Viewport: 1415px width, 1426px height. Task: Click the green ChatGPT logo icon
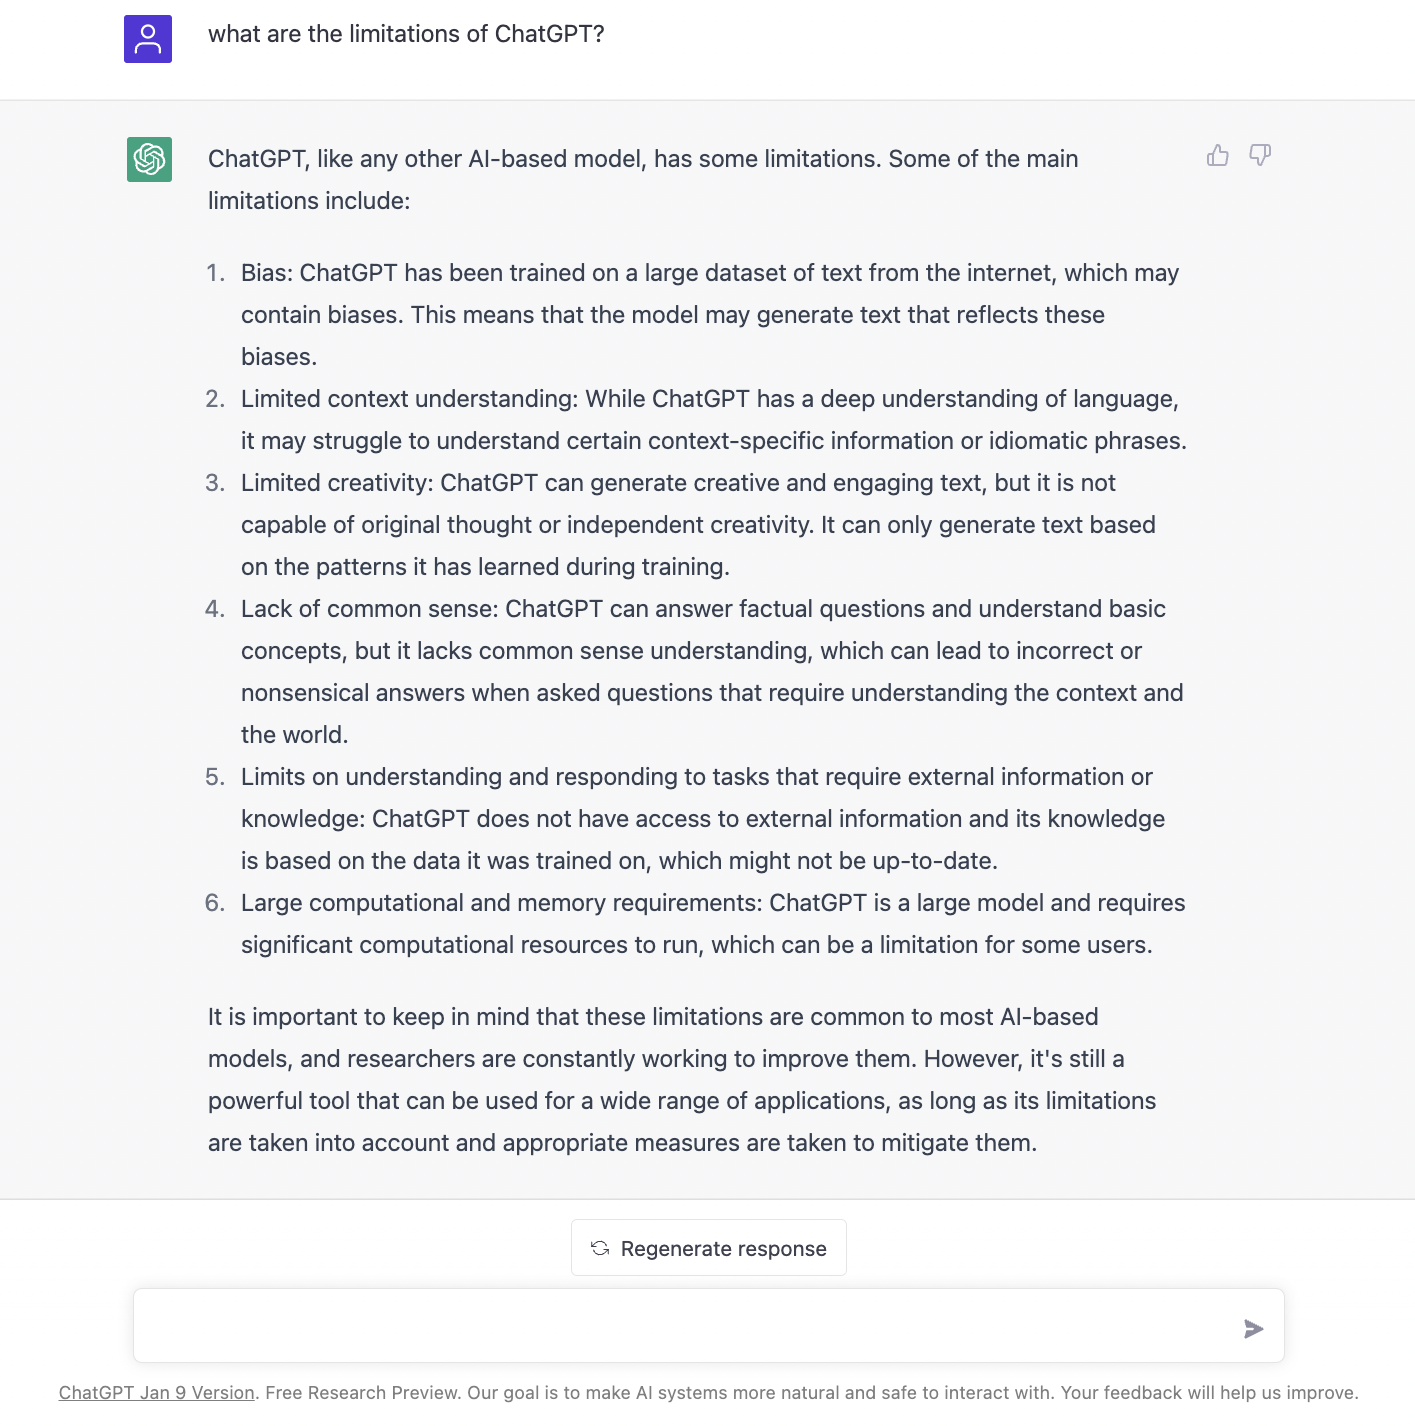(149, 159)
